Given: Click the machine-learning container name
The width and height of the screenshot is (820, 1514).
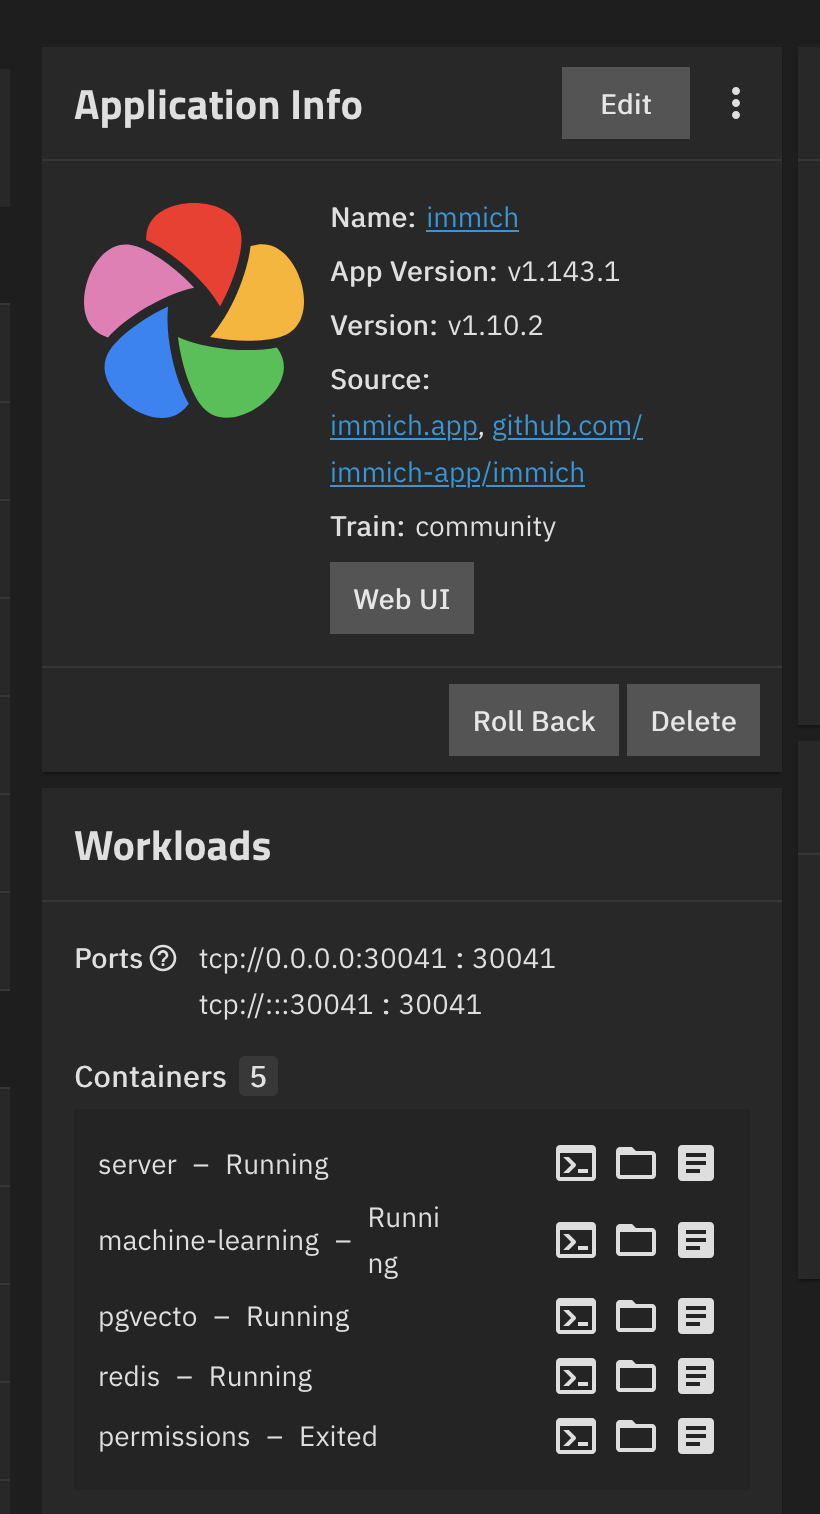Looking at the screenshot, I should point(209,1241).
